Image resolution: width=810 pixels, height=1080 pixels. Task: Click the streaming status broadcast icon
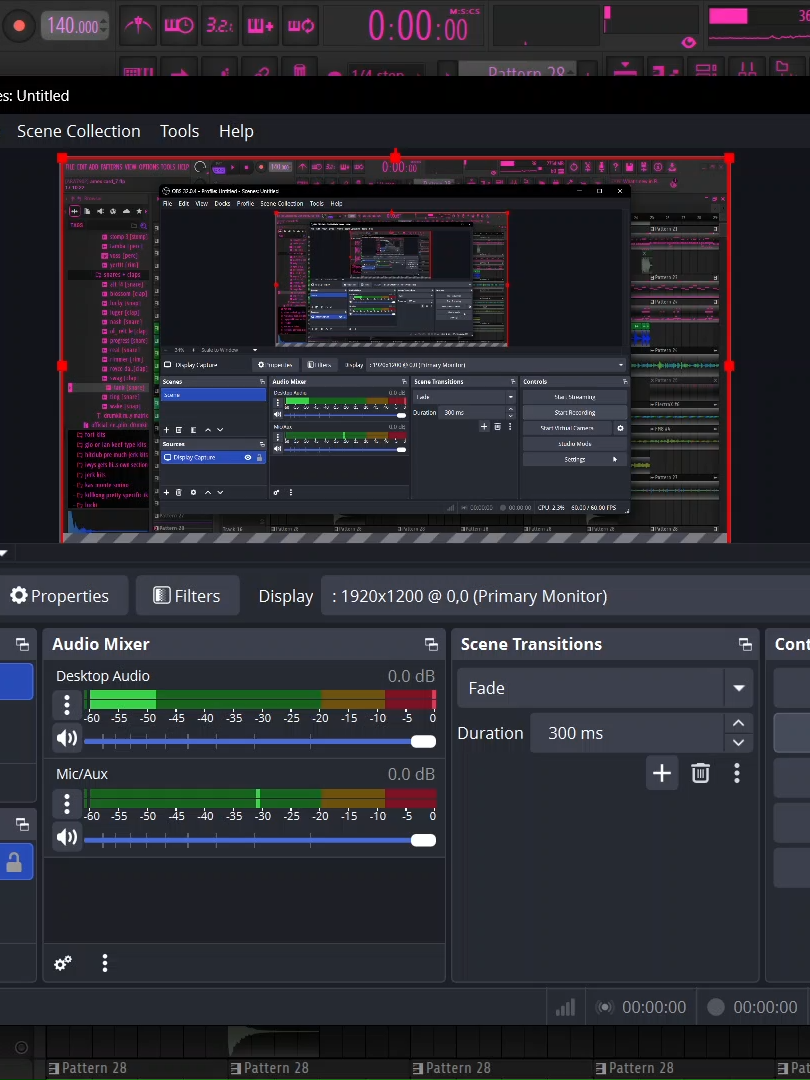pos(605,1008)
